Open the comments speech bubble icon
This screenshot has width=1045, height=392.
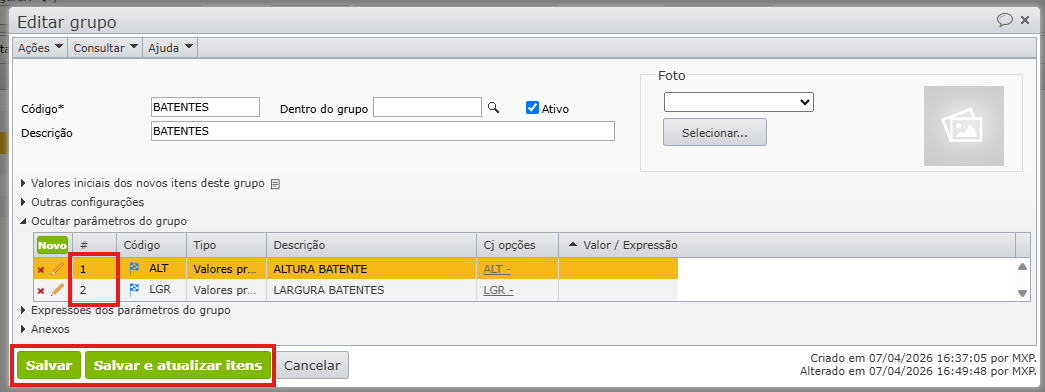click(x=1004, y=20)
